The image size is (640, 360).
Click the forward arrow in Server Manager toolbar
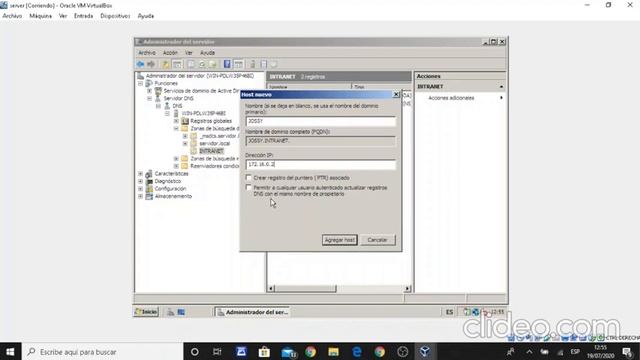pyautogui.click(x=151, y=64)
